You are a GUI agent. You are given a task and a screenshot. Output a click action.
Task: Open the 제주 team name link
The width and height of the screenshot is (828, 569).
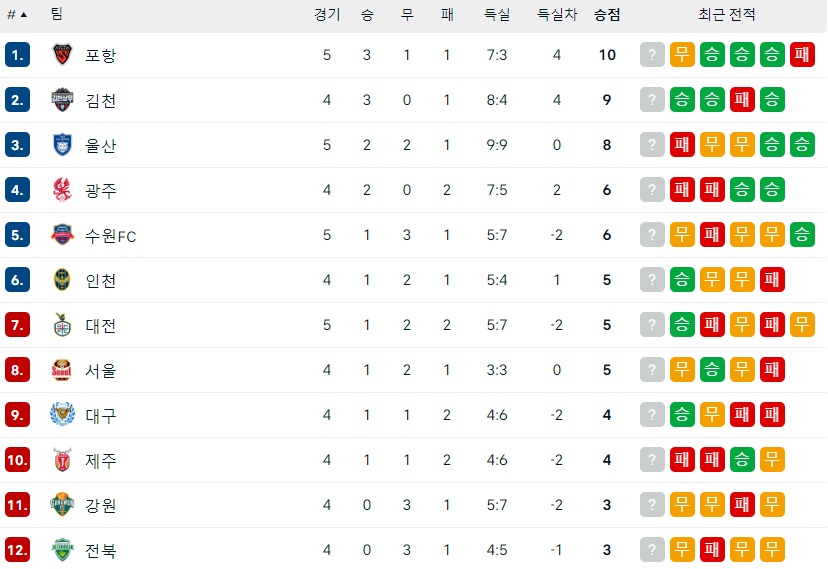(101, 460)
